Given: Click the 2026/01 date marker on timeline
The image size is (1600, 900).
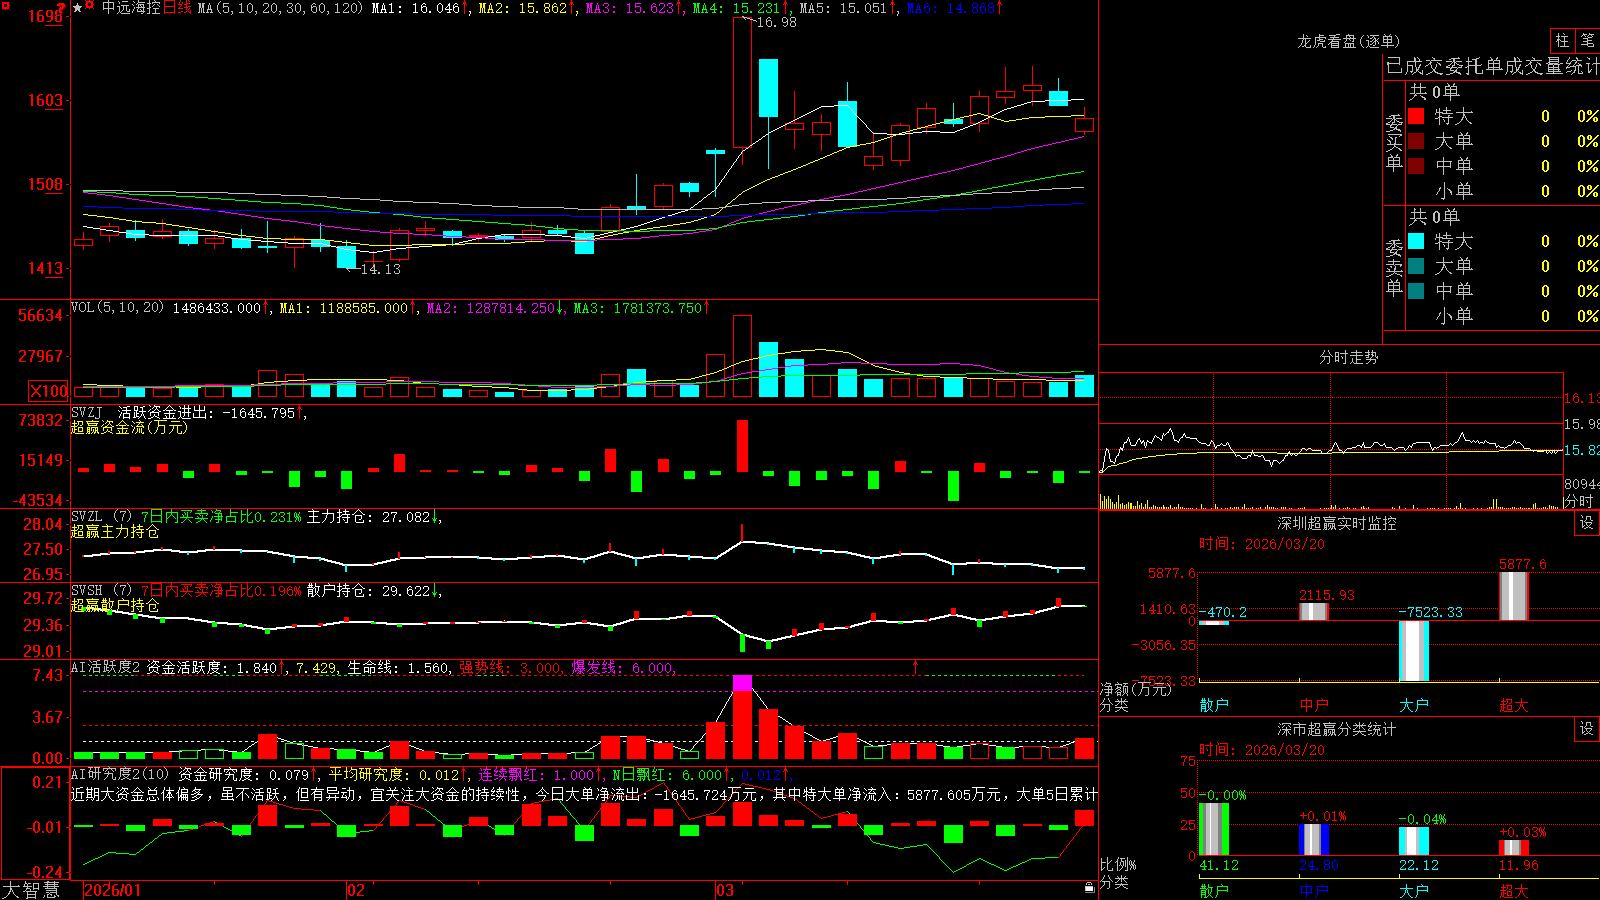Looking at the screenshot, I should pyautogui.click(x=113, y=890).
